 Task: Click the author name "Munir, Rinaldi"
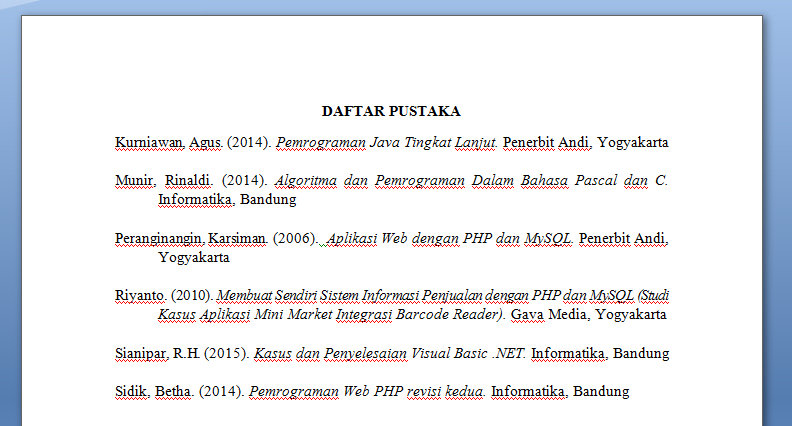coord(164,180)
